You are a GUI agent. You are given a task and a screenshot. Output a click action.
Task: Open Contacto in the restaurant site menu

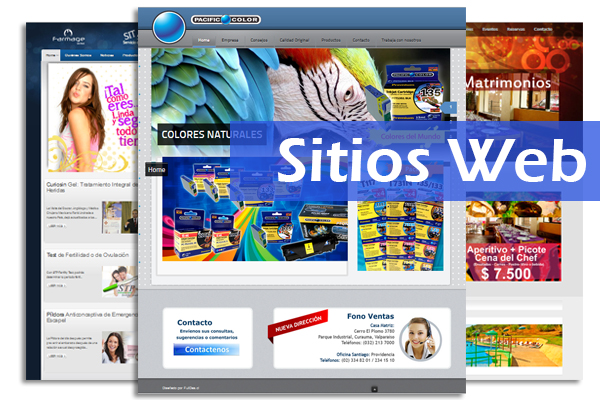(543, 29)
